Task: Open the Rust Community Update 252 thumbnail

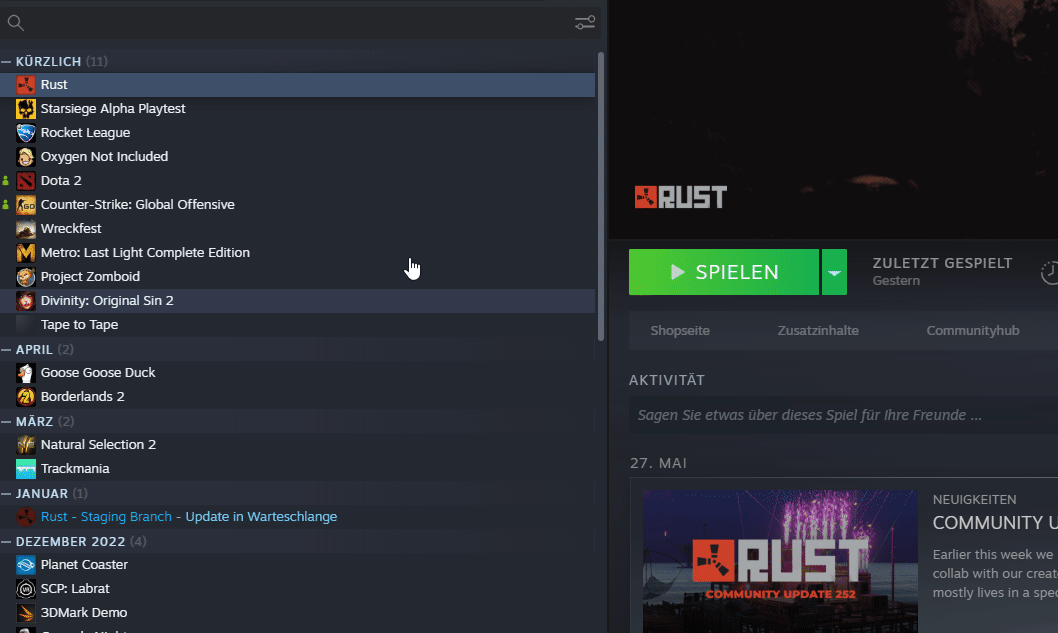Action: tap(780, 561)
